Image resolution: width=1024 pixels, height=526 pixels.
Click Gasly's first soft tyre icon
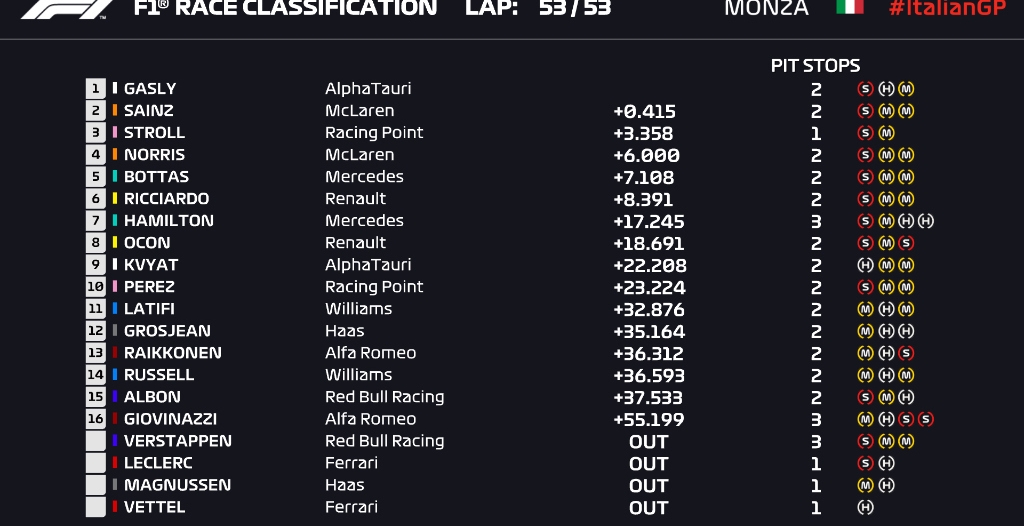coord(866,89)
